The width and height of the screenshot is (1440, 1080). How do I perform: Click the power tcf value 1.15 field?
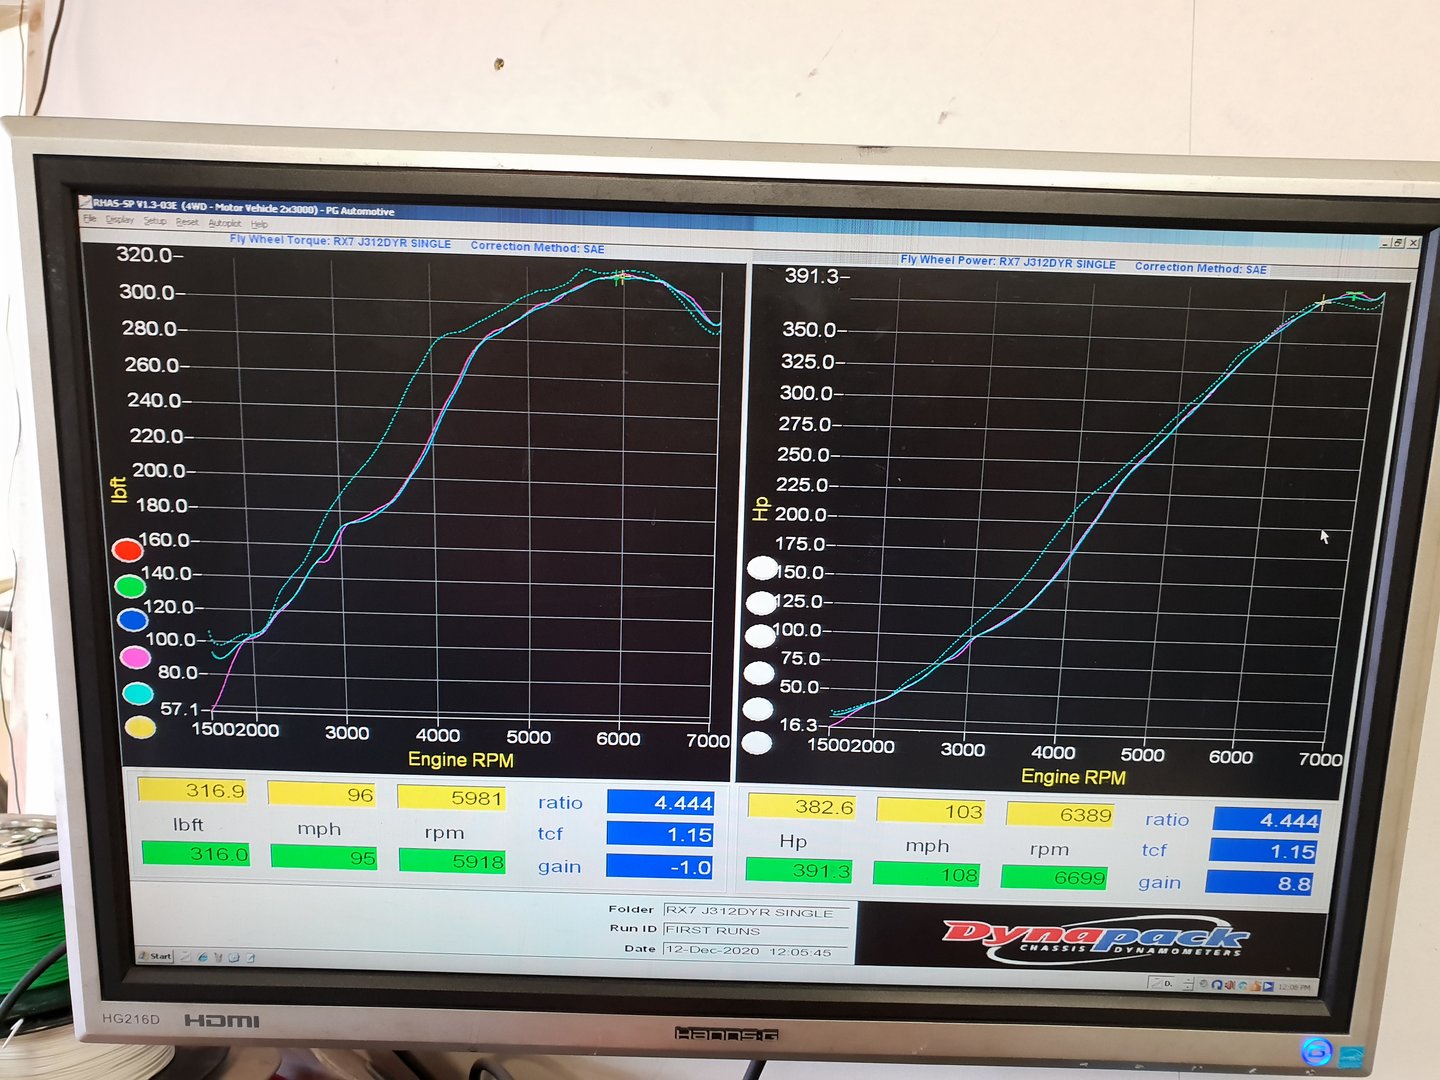[1263, 851]
